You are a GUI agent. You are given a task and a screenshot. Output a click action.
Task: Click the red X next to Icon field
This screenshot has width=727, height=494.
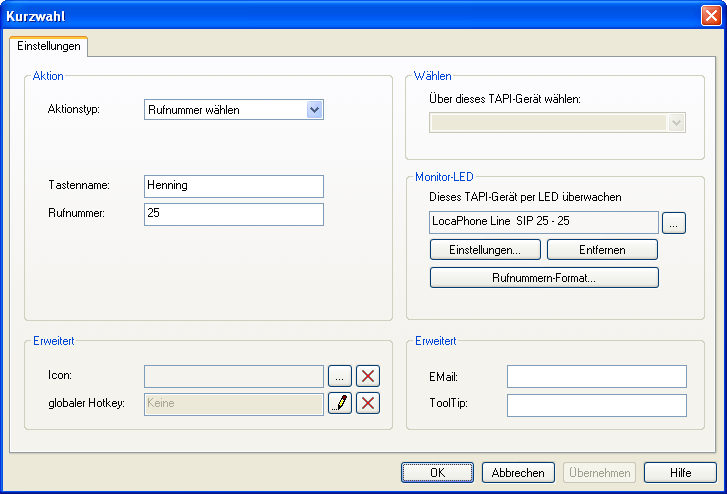tap(368, 376)
